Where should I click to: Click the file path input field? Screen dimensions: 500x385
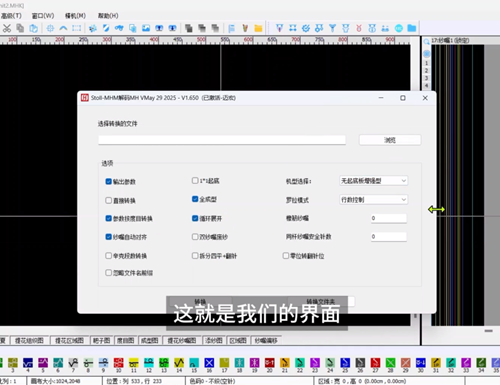click(x=222, y=140)
